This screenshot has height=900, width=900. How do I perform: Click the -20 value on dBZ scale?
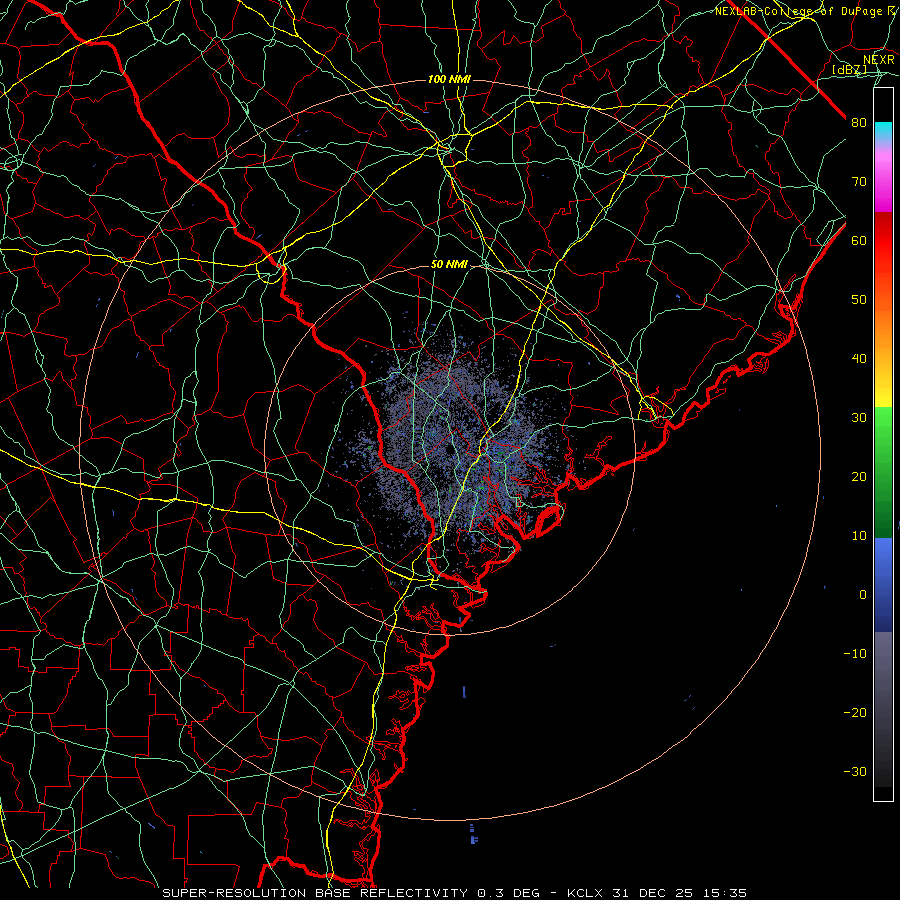click(x=855, y=712)
